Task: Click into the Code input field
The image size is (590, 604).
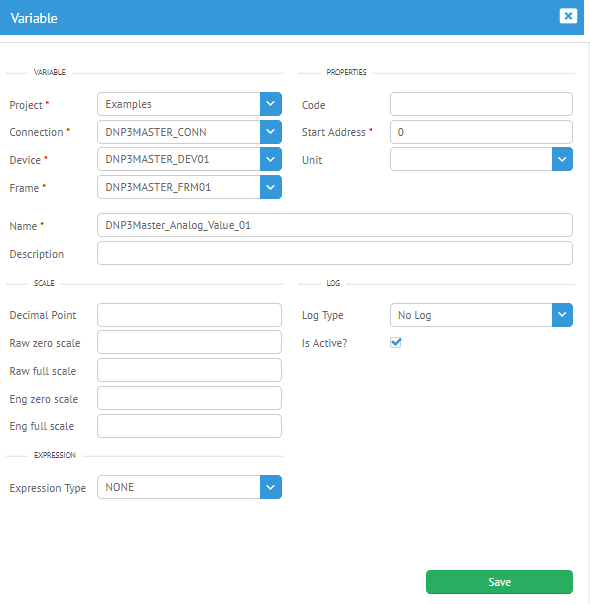Action: pos(481,104)
